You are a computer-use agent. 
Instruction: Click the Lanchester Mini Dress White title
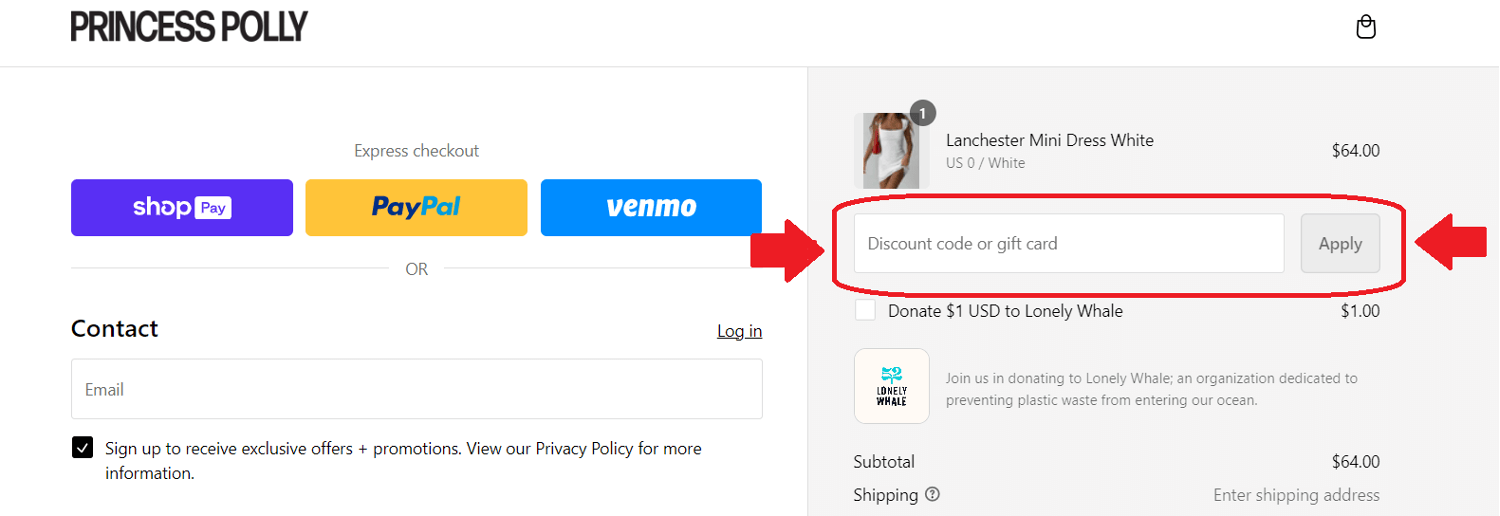pyautogui.click(x=1049, y=140)
